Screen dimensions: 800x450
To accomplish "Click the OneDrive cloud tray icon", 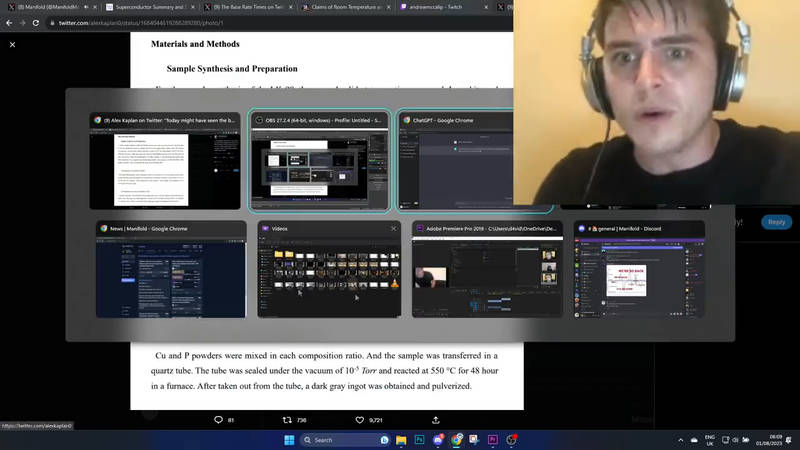I will pyautogui.click(x=694, y=440).
